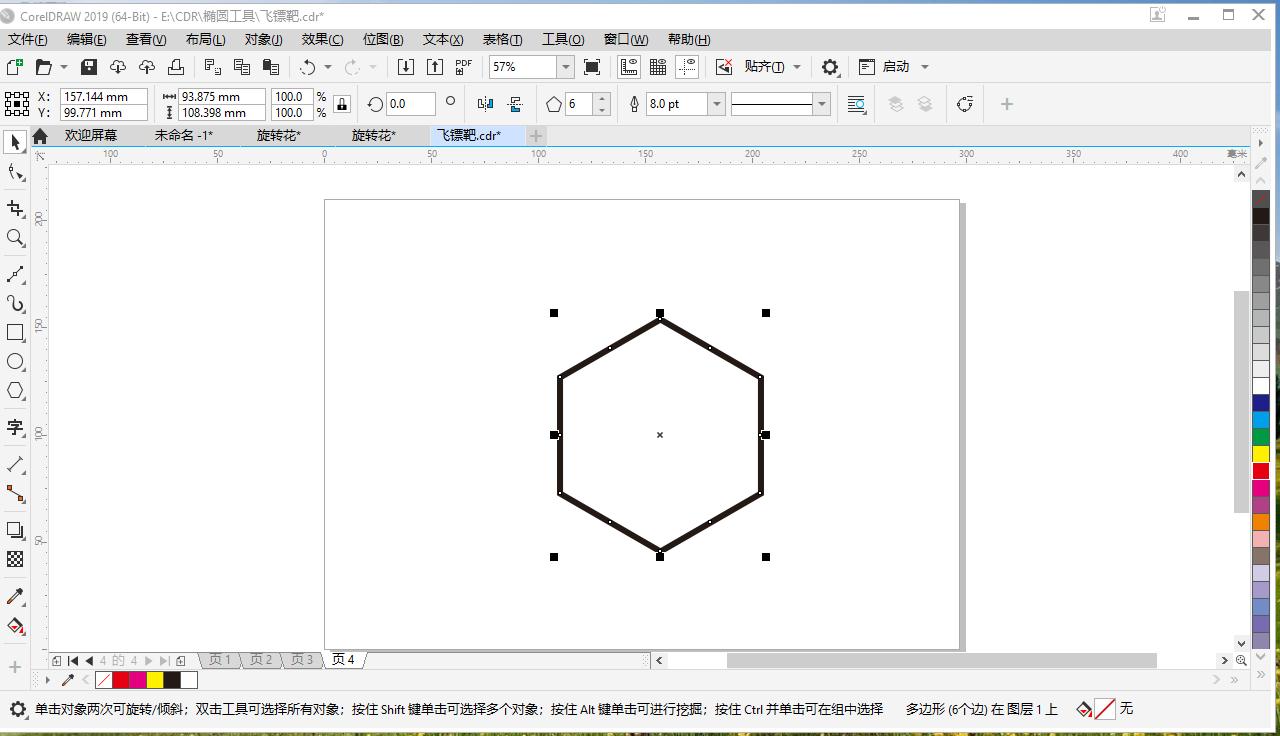This screenshot has width=1280, height=736.
Task: Open the PDF export function
Action: (x=463, y=66)
